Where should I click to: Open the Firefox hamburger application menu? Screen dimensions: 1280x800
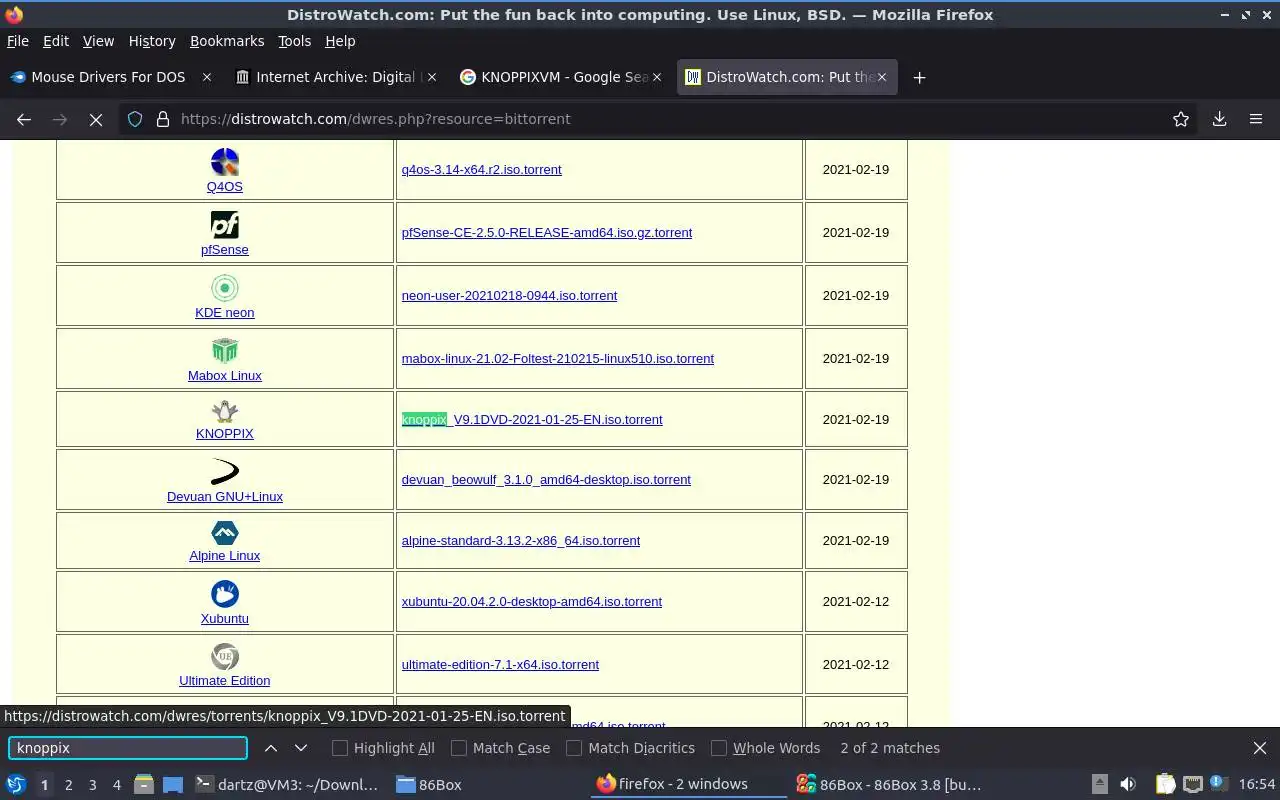(1256, 119)
